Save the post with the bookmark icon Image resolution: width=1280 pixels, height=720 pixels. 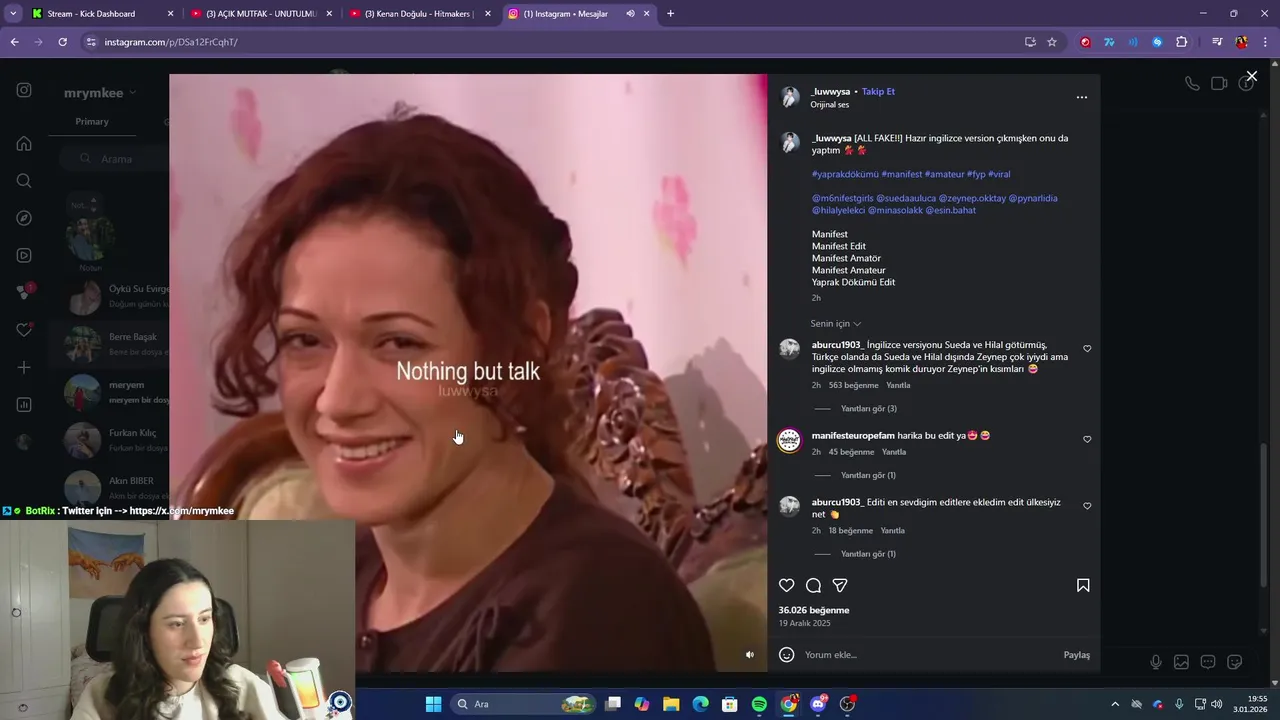(1083, 585)
